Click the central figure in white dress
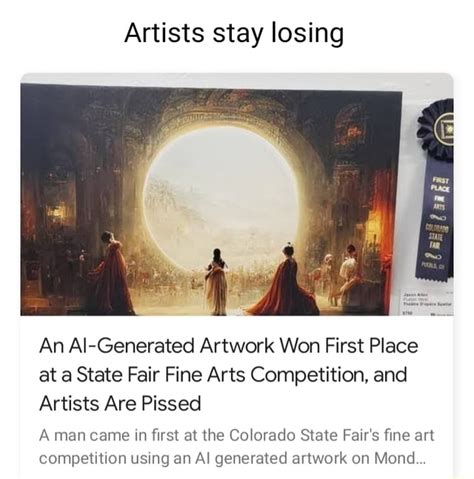Screen dimensions: 474x479 216,282
